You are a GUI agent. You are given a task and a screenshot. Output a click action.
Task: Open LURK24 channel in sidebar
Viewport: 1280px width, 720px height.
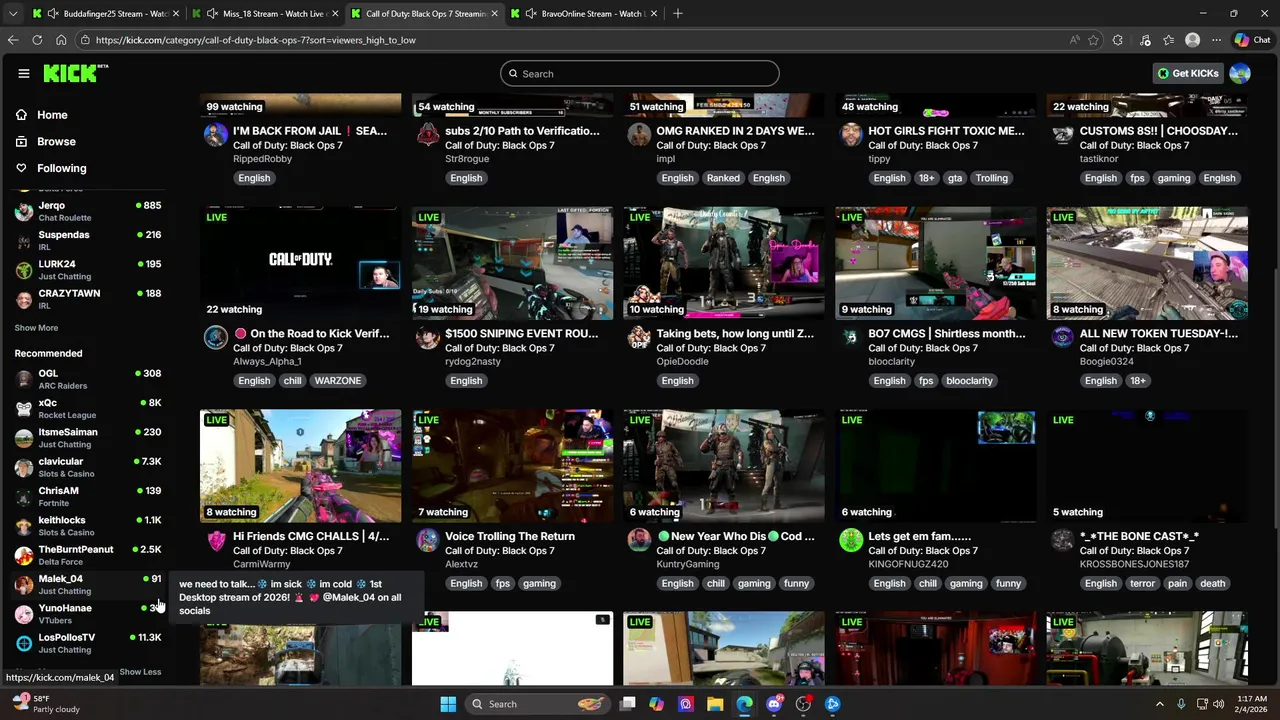pyautogui.click(x=88, y=269)
